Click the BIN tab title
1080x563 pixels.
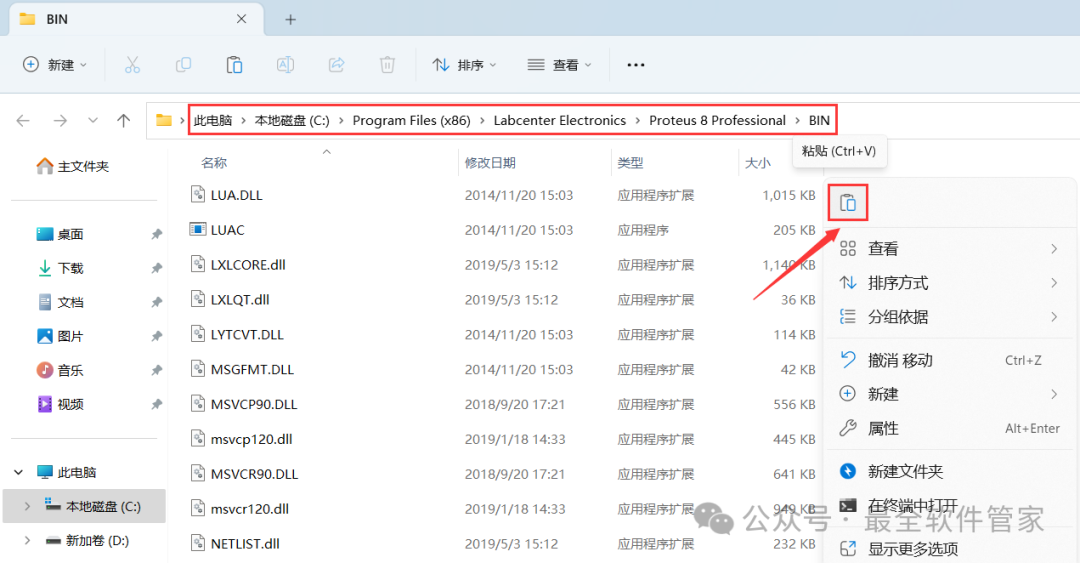(x=57, y=19)
